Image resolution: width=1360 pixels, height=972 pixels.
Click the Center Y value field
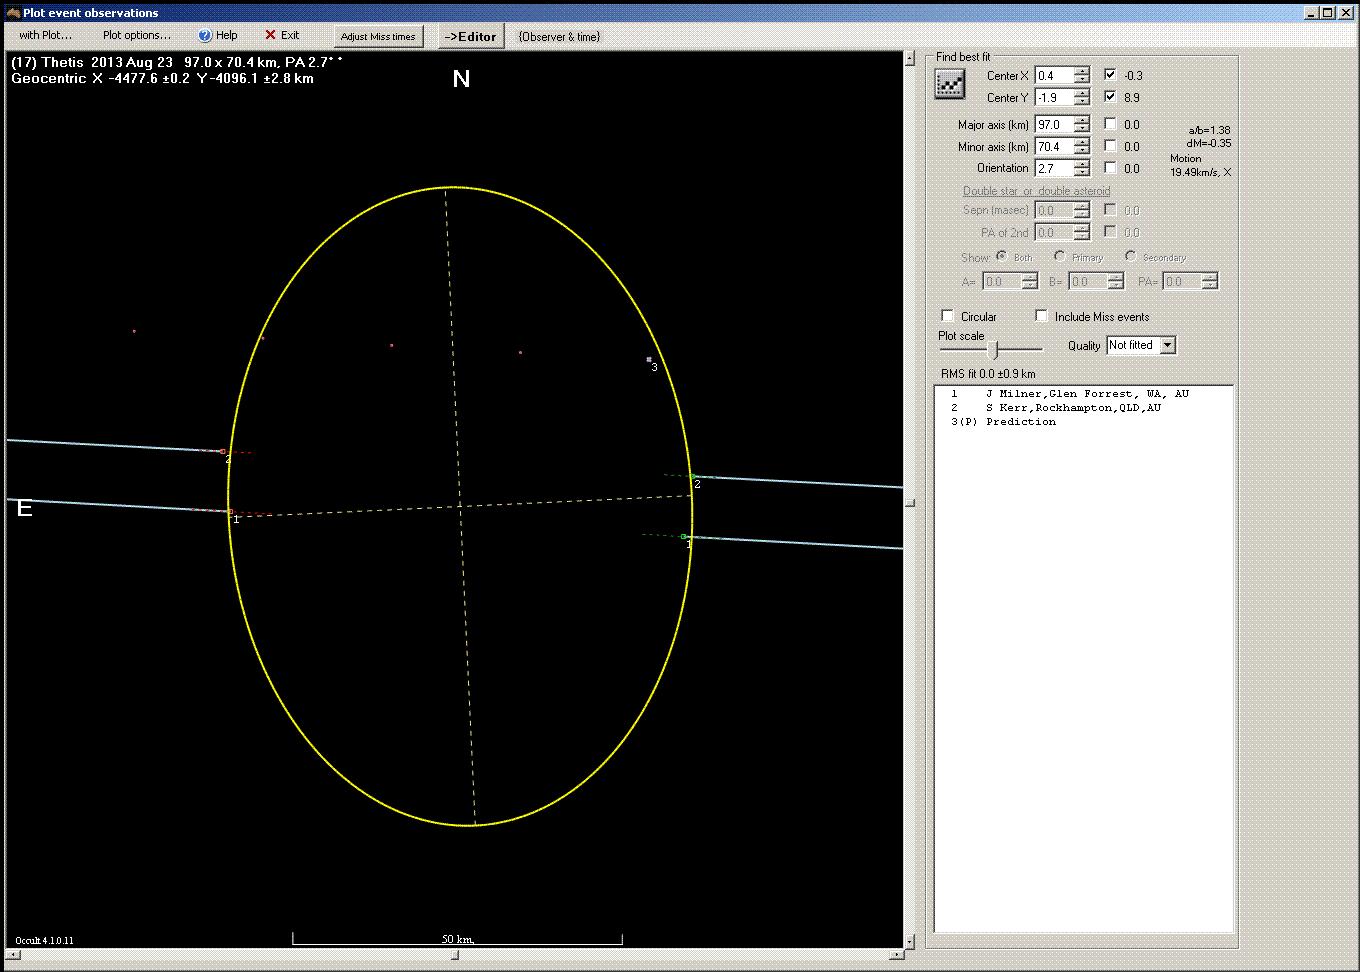point(1054,98)
